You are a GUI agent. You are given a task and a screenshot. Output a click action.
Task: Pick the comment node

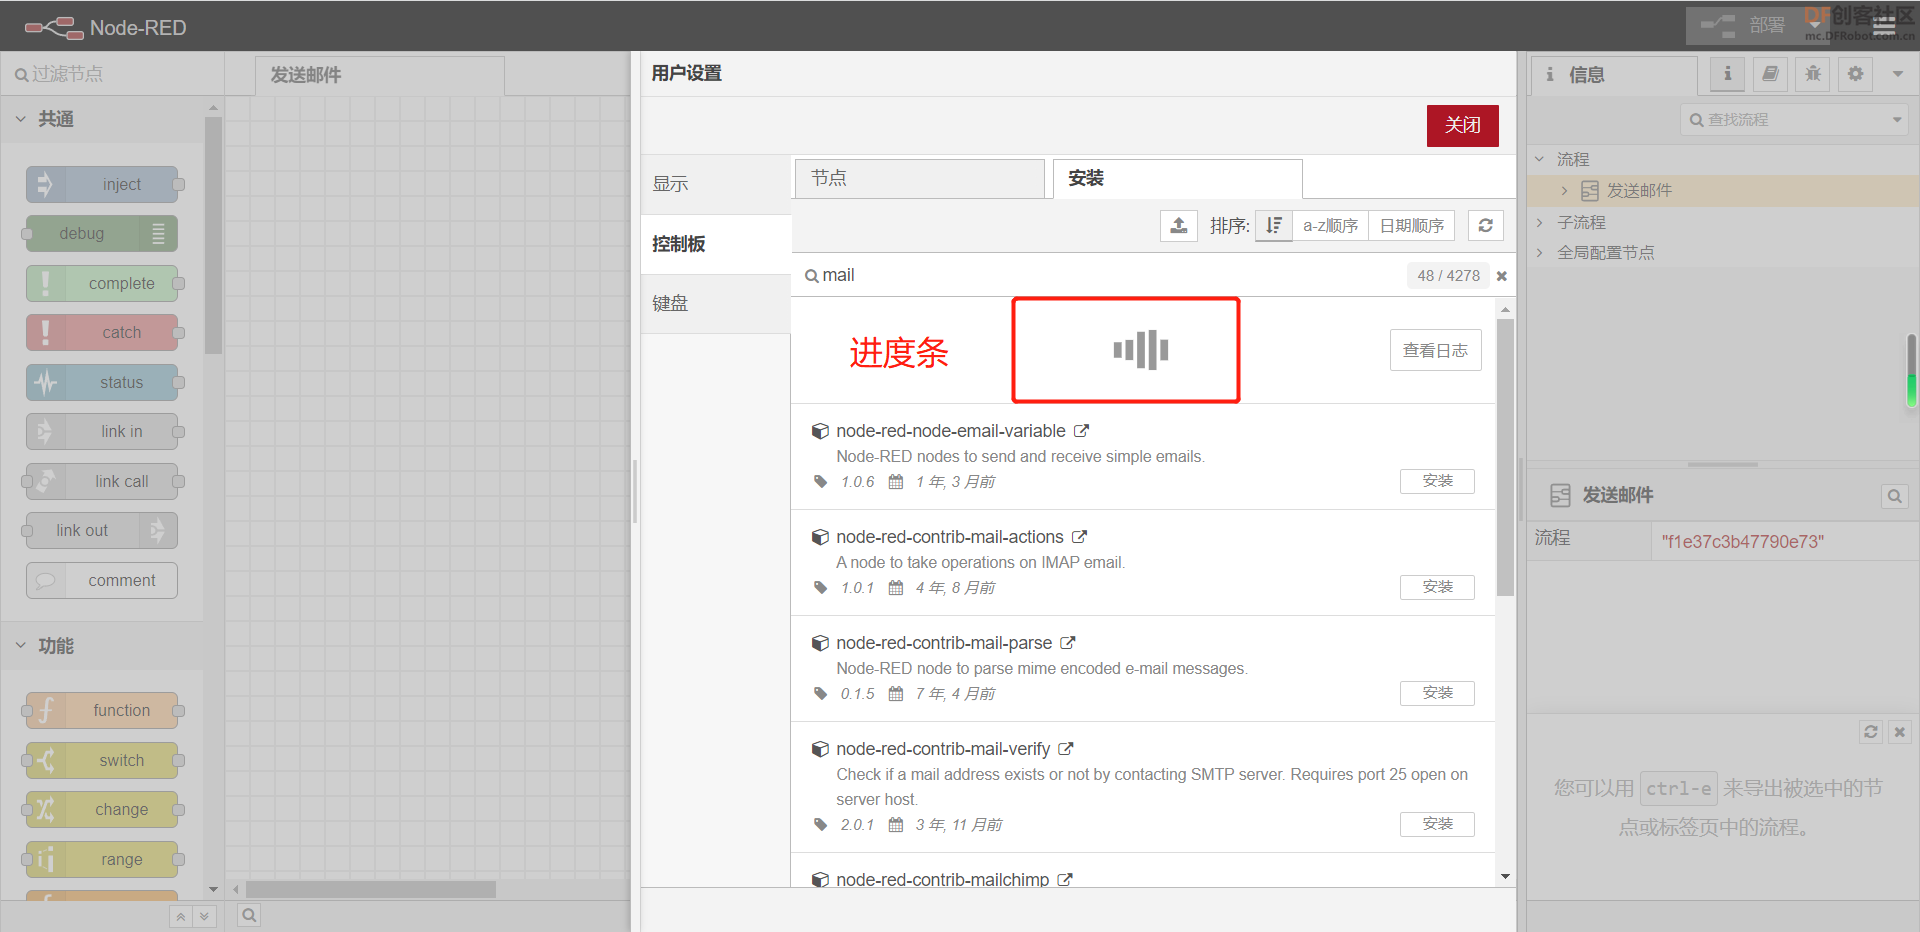pyautogui.click(x=102, y=580)
